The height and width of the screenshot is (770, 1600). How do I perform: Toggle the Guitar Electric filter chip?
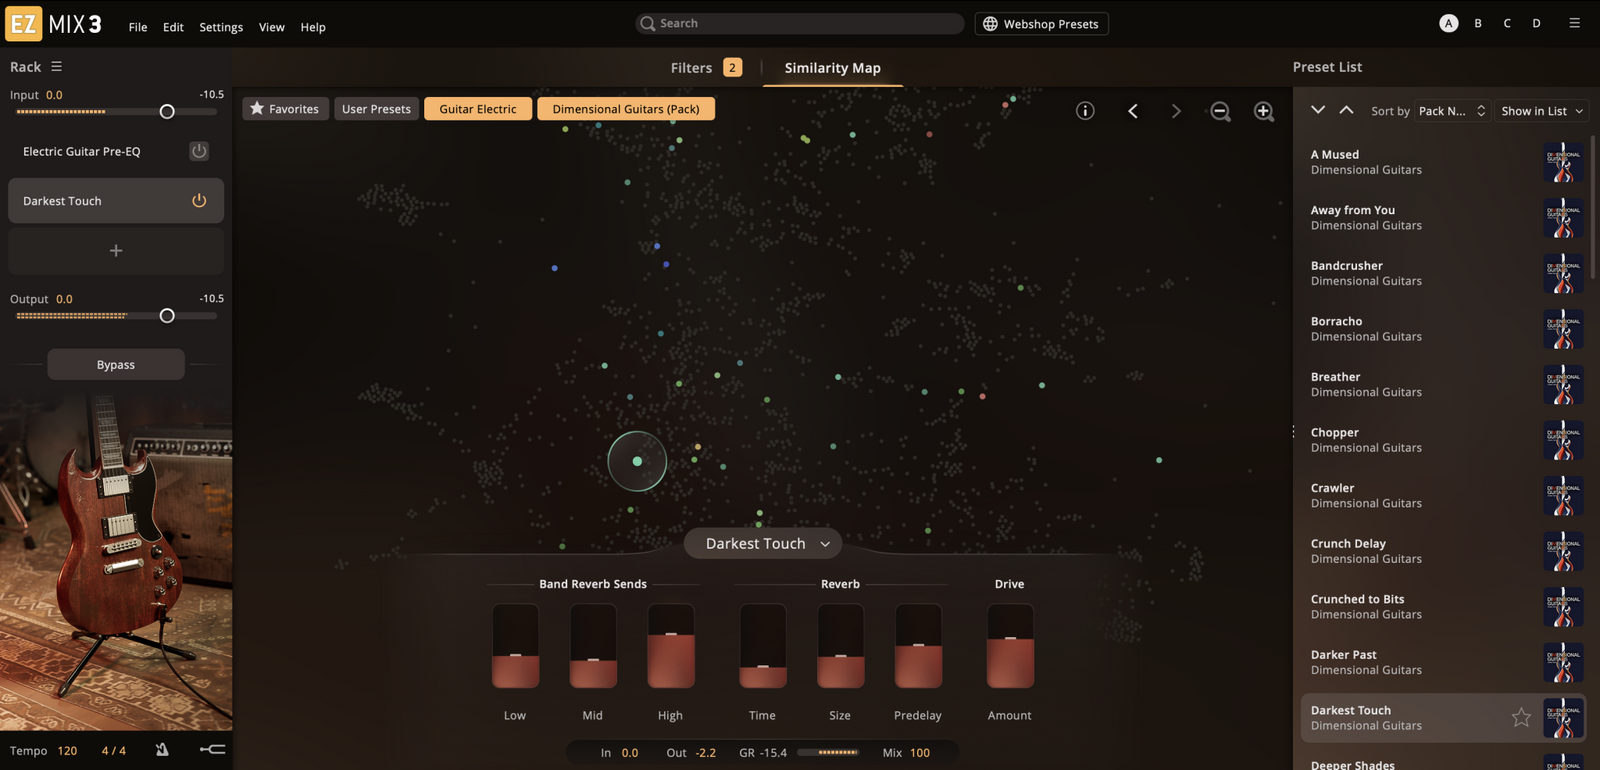pyautogui.click(x=478, y=109)
